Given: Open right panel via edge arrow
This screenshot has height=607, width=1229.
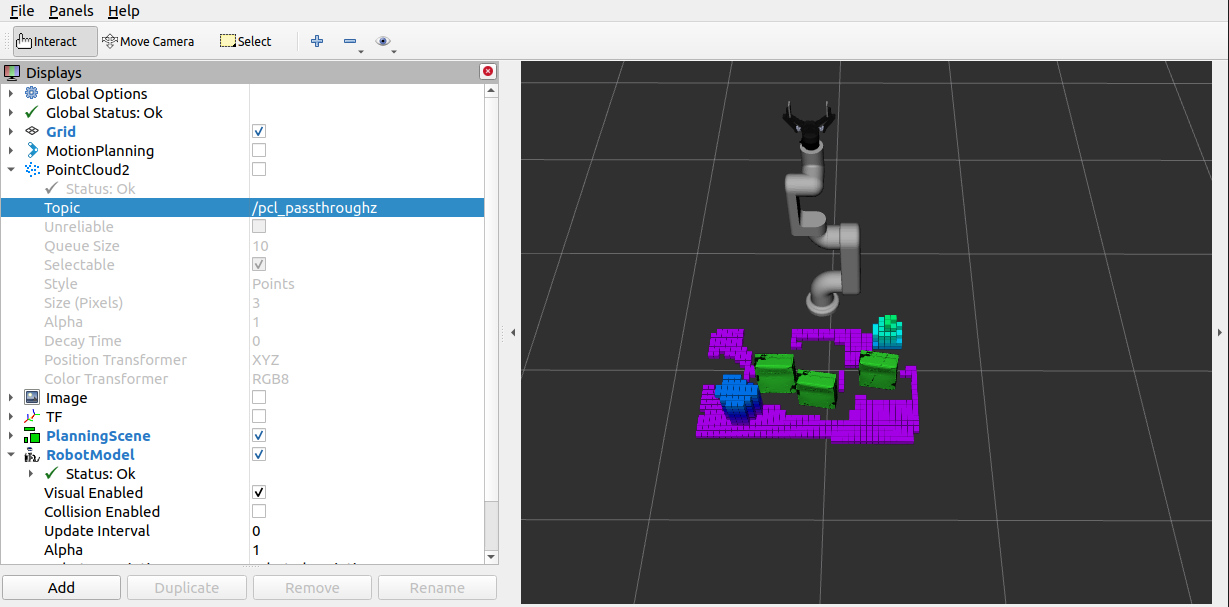Looking at the screenshot, I should [1220, 332].
